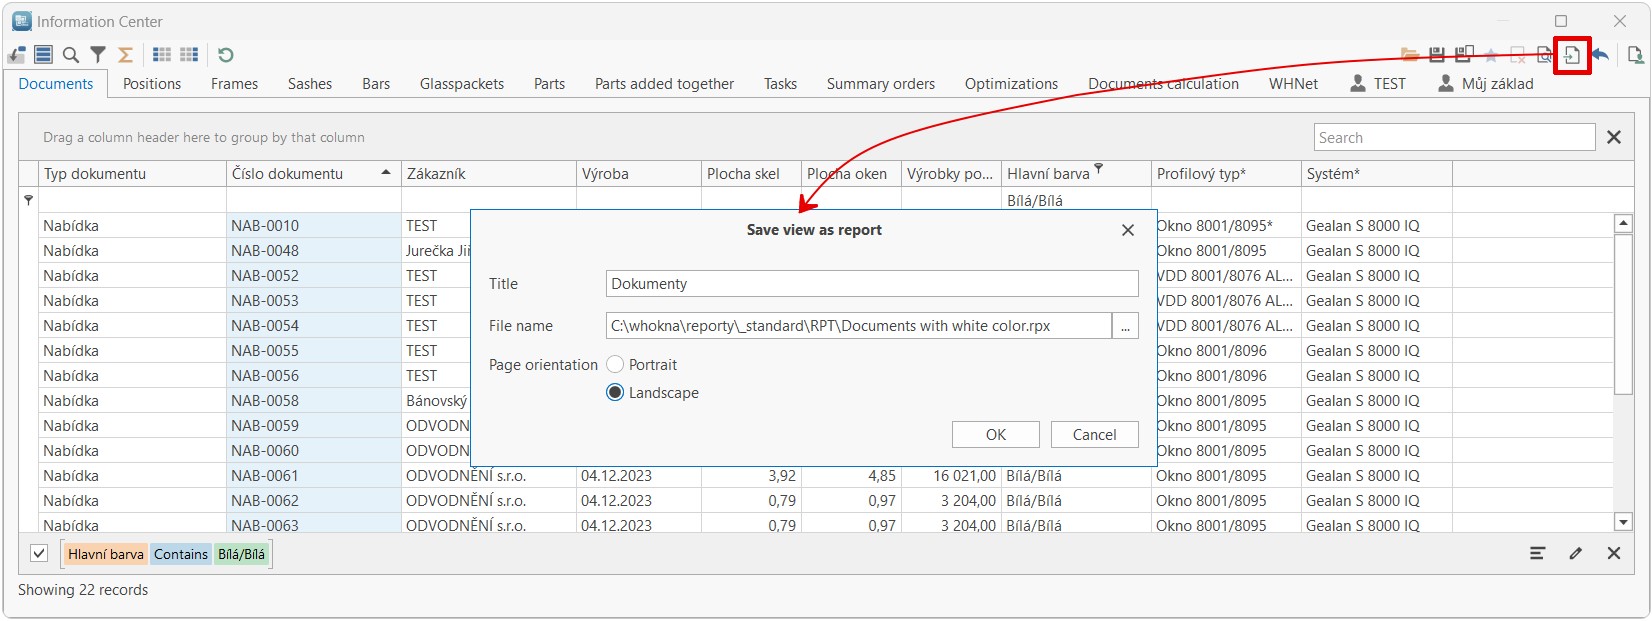Image resolution: width=1652 pixels, height=621 pixels.
Task: Click the save-as floppy with copy icon
Action: (1464, 55)
